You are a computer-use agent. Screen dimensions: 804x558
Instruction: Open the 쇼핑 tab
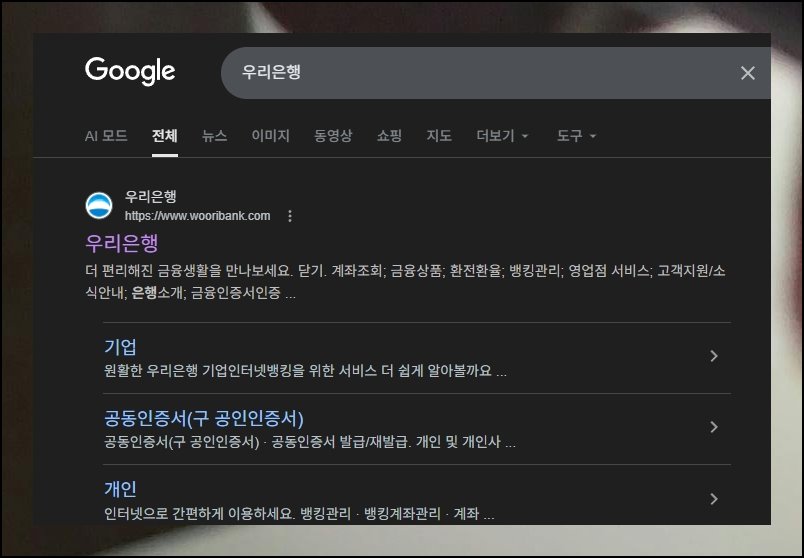(x=389, y=136)
